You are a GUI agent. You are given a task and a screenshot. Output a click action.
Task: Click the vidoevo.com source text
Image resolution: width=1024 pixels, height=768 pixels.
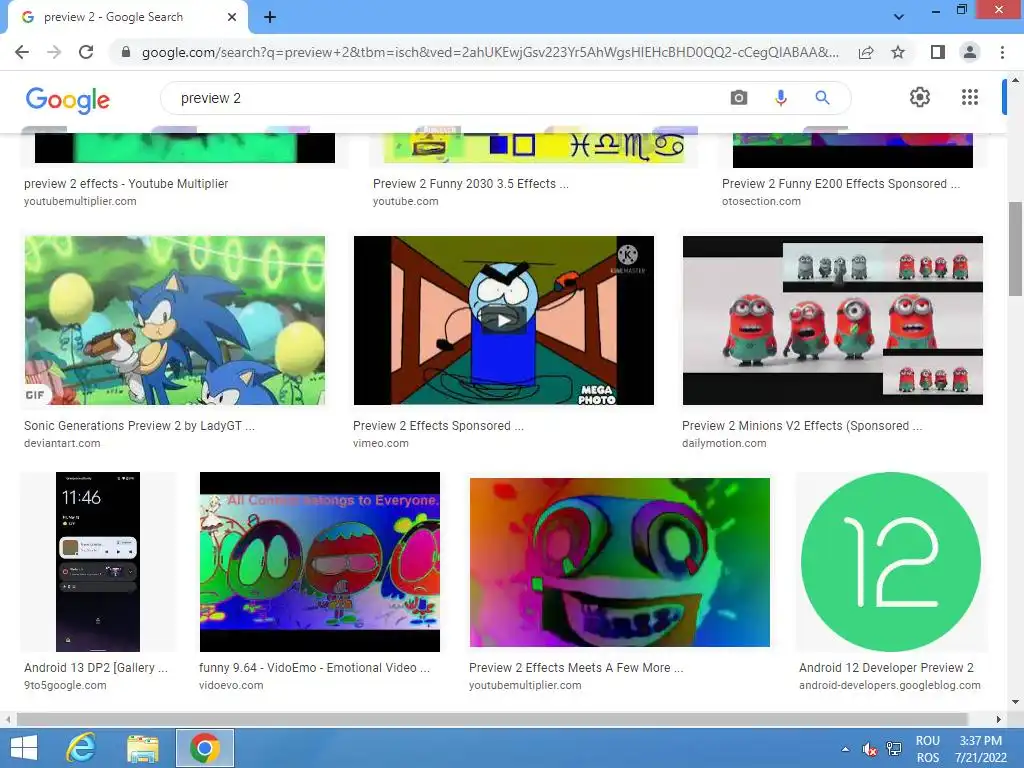pyautogui.click(x=231, y=685)
